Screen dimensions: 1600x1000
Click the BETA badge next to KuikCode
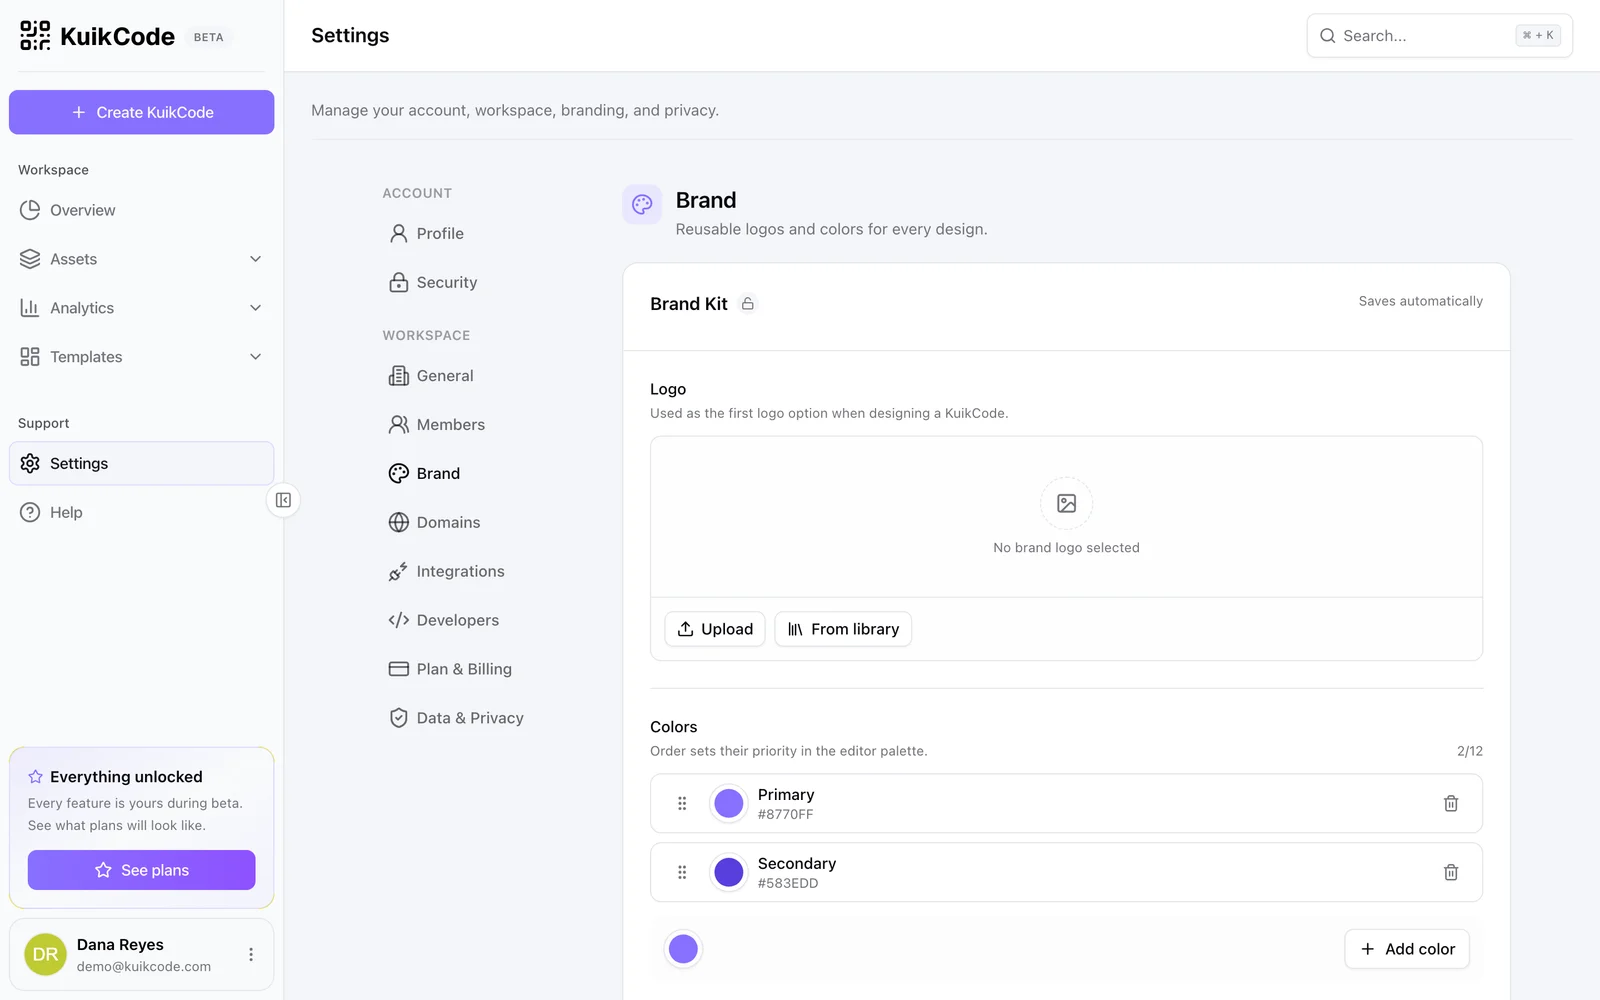(209, 37)
